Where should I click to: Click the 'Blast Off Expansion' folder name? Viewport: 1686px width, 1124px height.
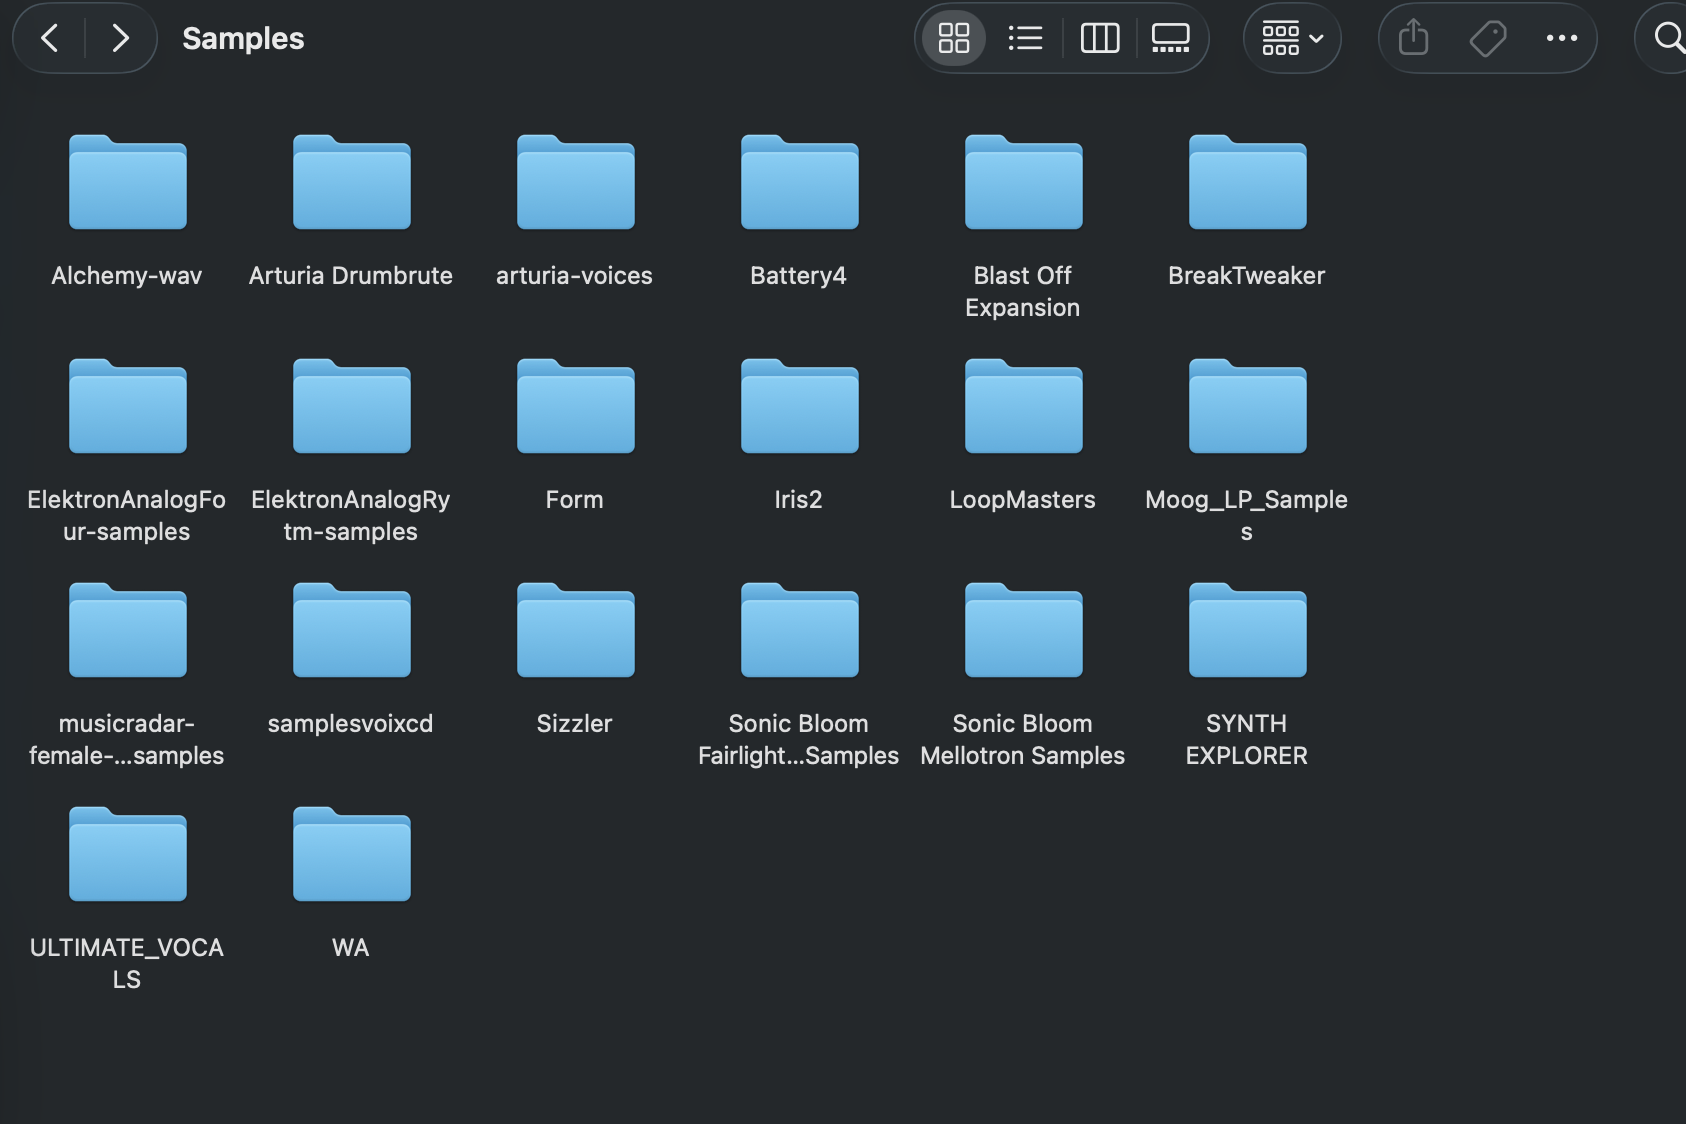1023,292
